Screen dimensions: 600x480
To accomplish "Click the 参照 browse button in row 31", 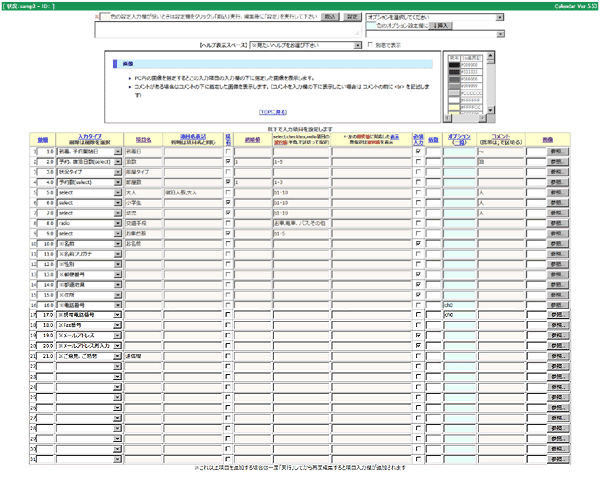I will [x=558, y=459].
